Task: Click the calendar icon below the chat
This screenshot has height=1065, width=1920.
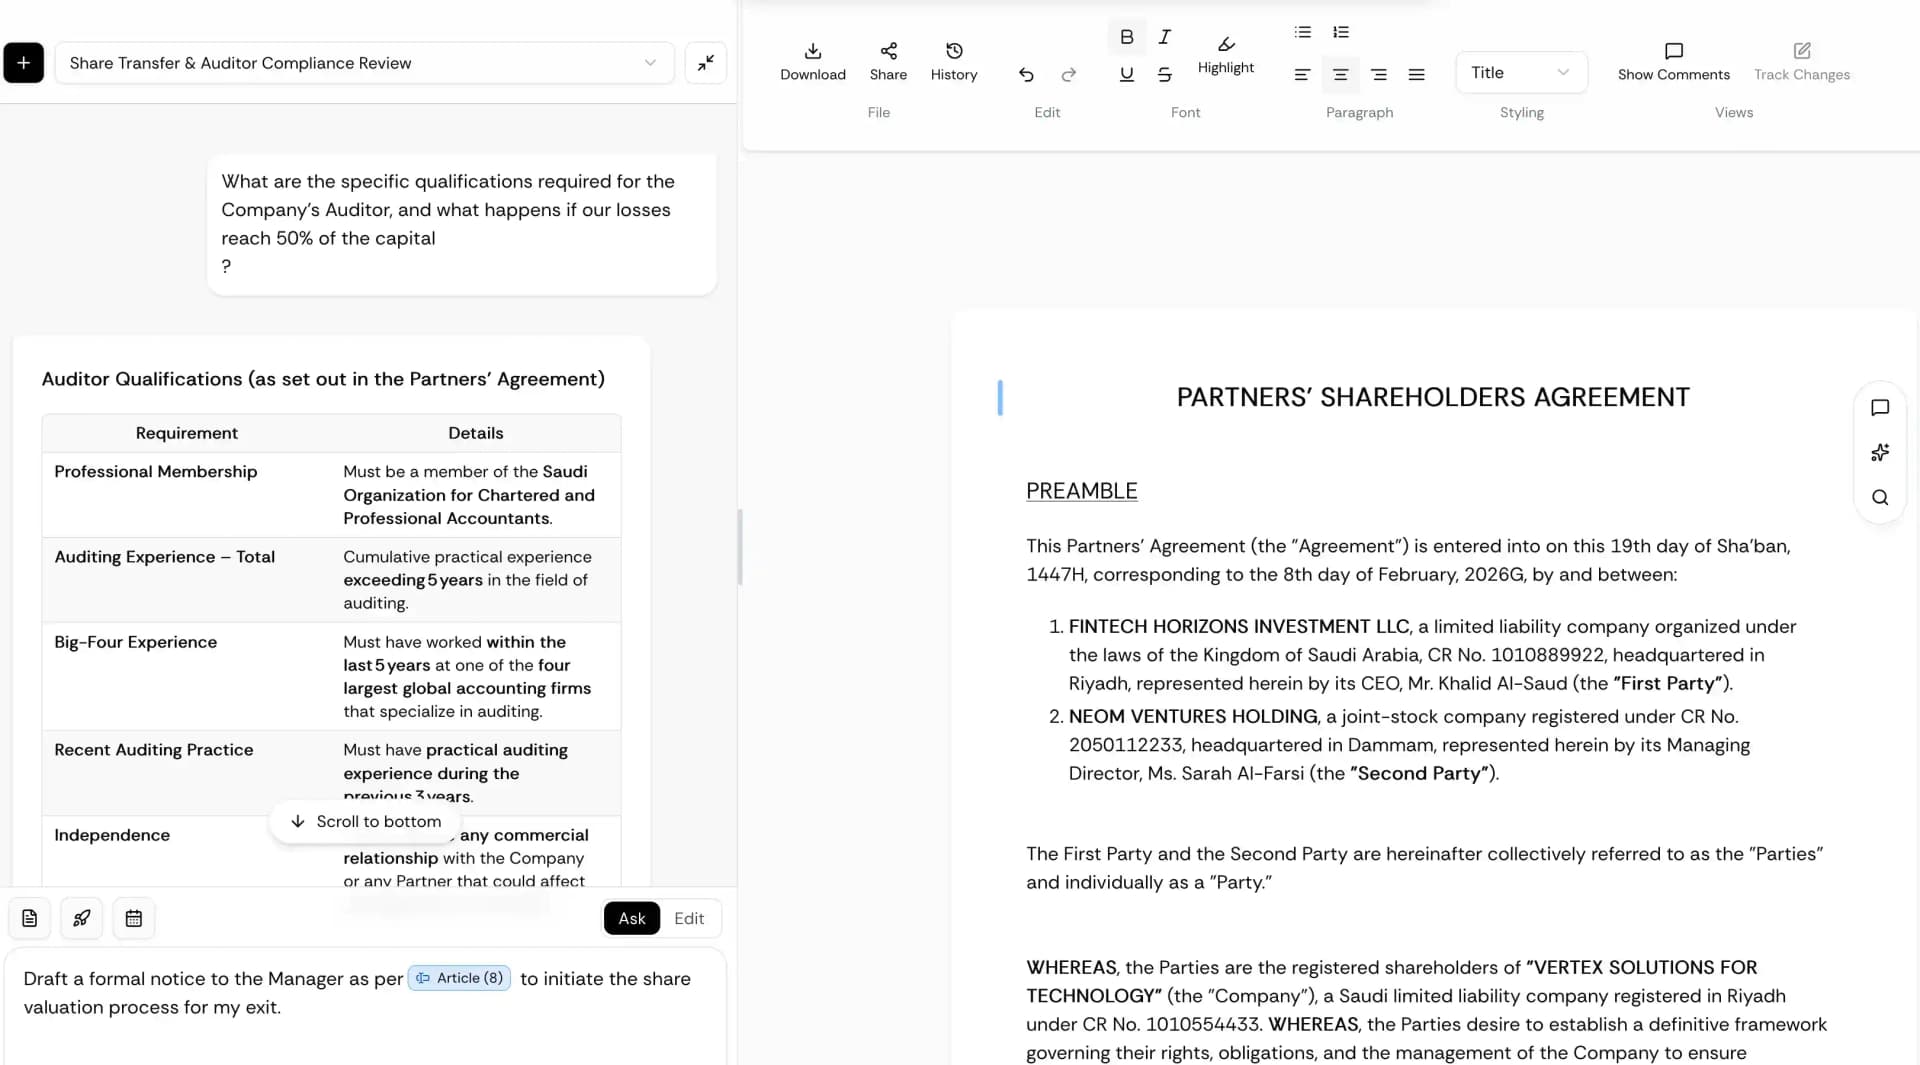Action: pos(133,918)
